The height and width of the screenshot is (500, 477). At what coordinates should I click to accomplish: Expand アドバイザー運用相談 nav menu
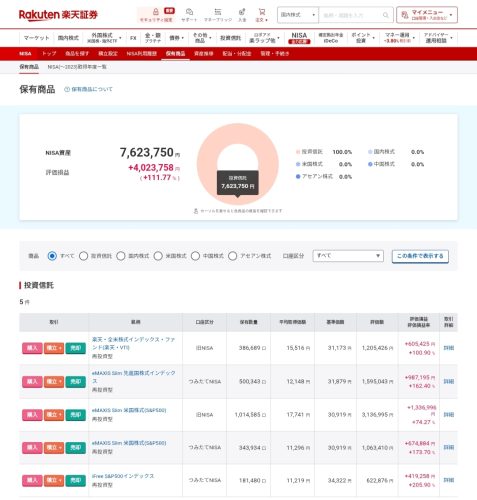438,38
